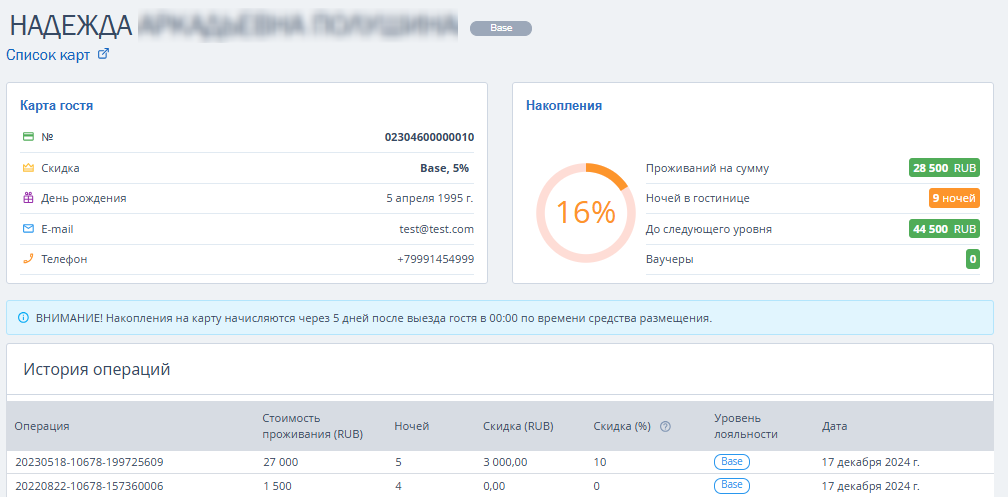
Task: Click the Дата column header
Action: click(x=834, y=426)
